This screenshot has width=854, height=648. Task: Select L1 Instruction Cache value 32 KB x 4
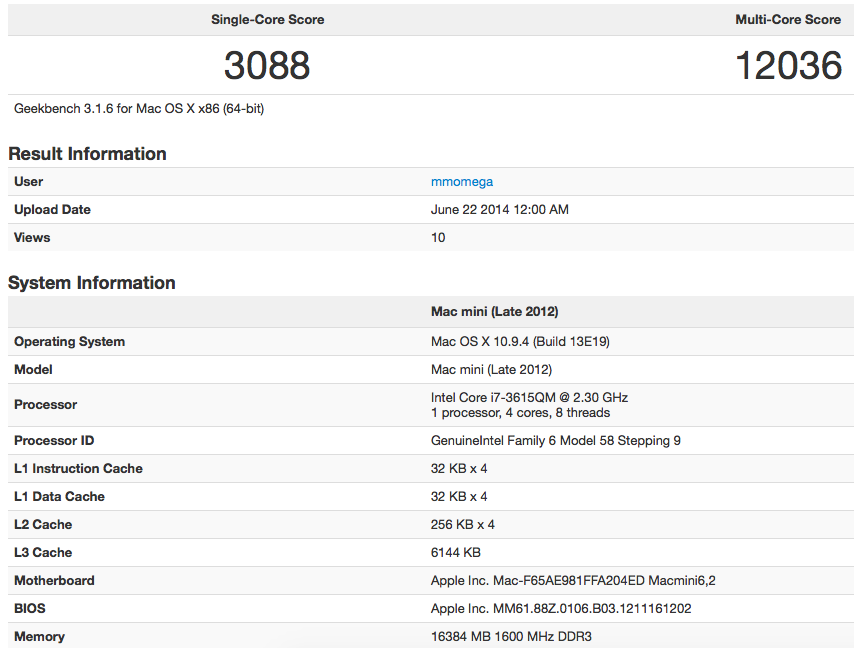[x=459, y=468]
